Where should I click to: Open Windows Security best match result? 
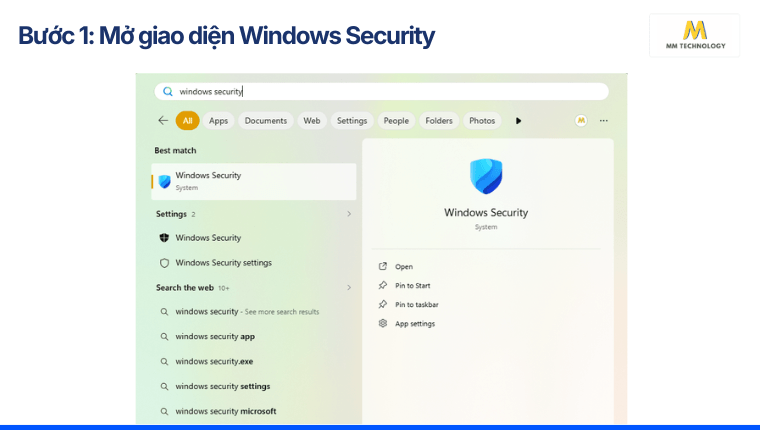point(253,181)
